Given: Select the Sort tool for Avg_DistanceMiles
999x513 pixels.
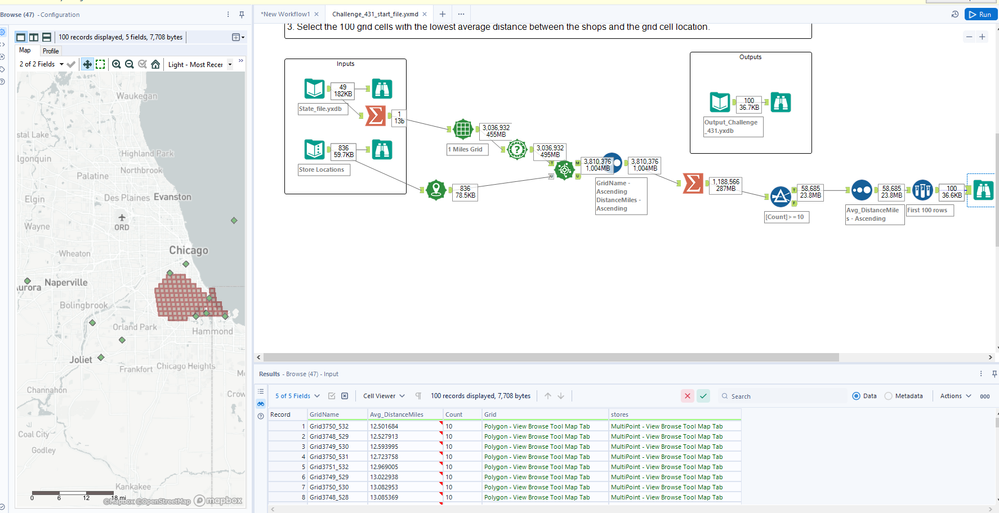Looking at the screenshot, I should (x=861, y=190).
